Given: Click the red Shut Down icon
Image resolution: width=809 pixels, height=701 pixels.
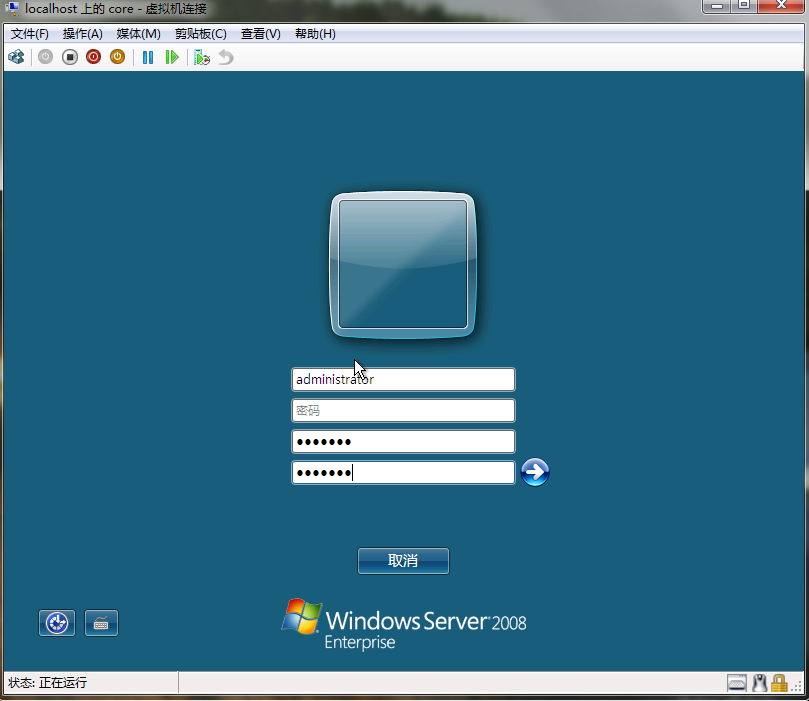Looking at the screenshot, I should tap(93, 57).
